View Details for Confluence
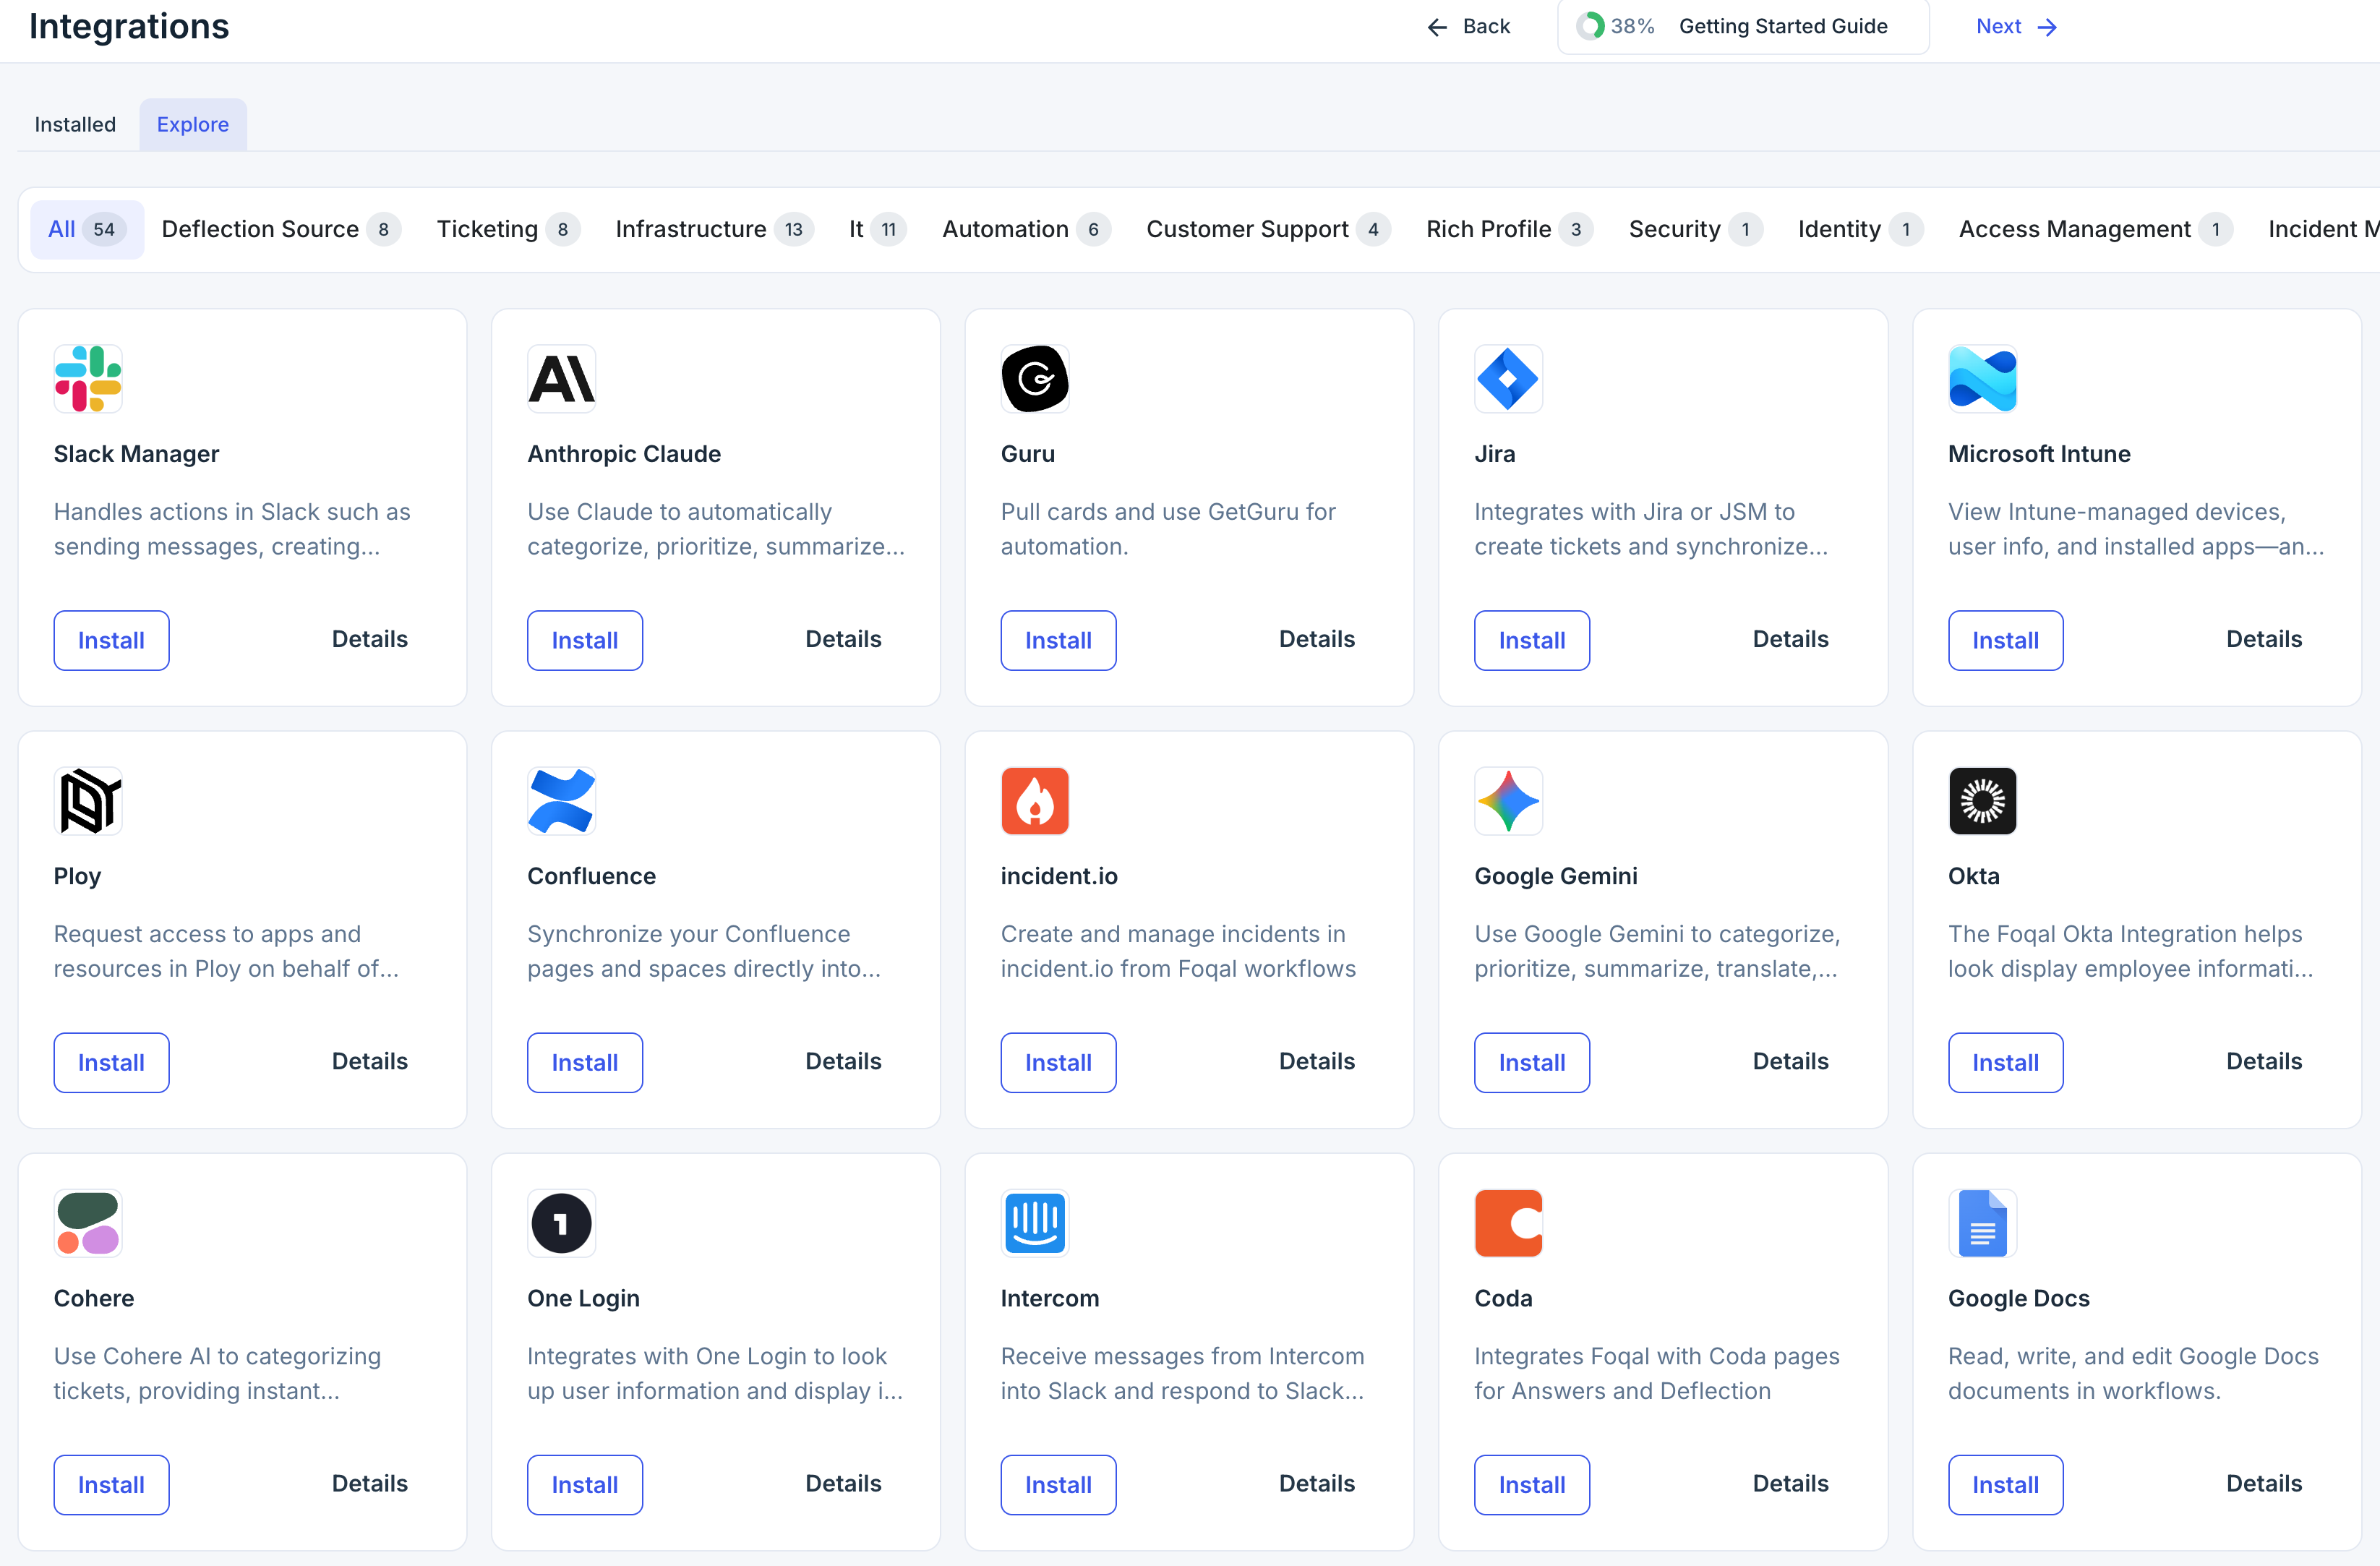This screenshot has height=1566, width=2380. [843, 1061]
